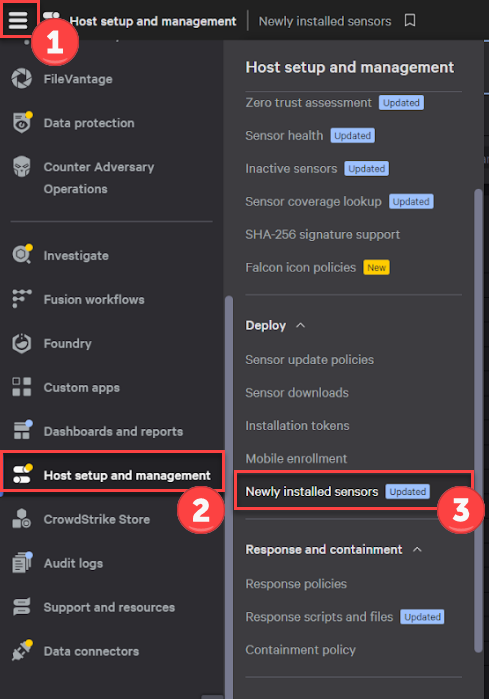The image size is (489, 699).
Task: Open Inactive sensors
Action: pyautogui.click(x=291, y=169)
